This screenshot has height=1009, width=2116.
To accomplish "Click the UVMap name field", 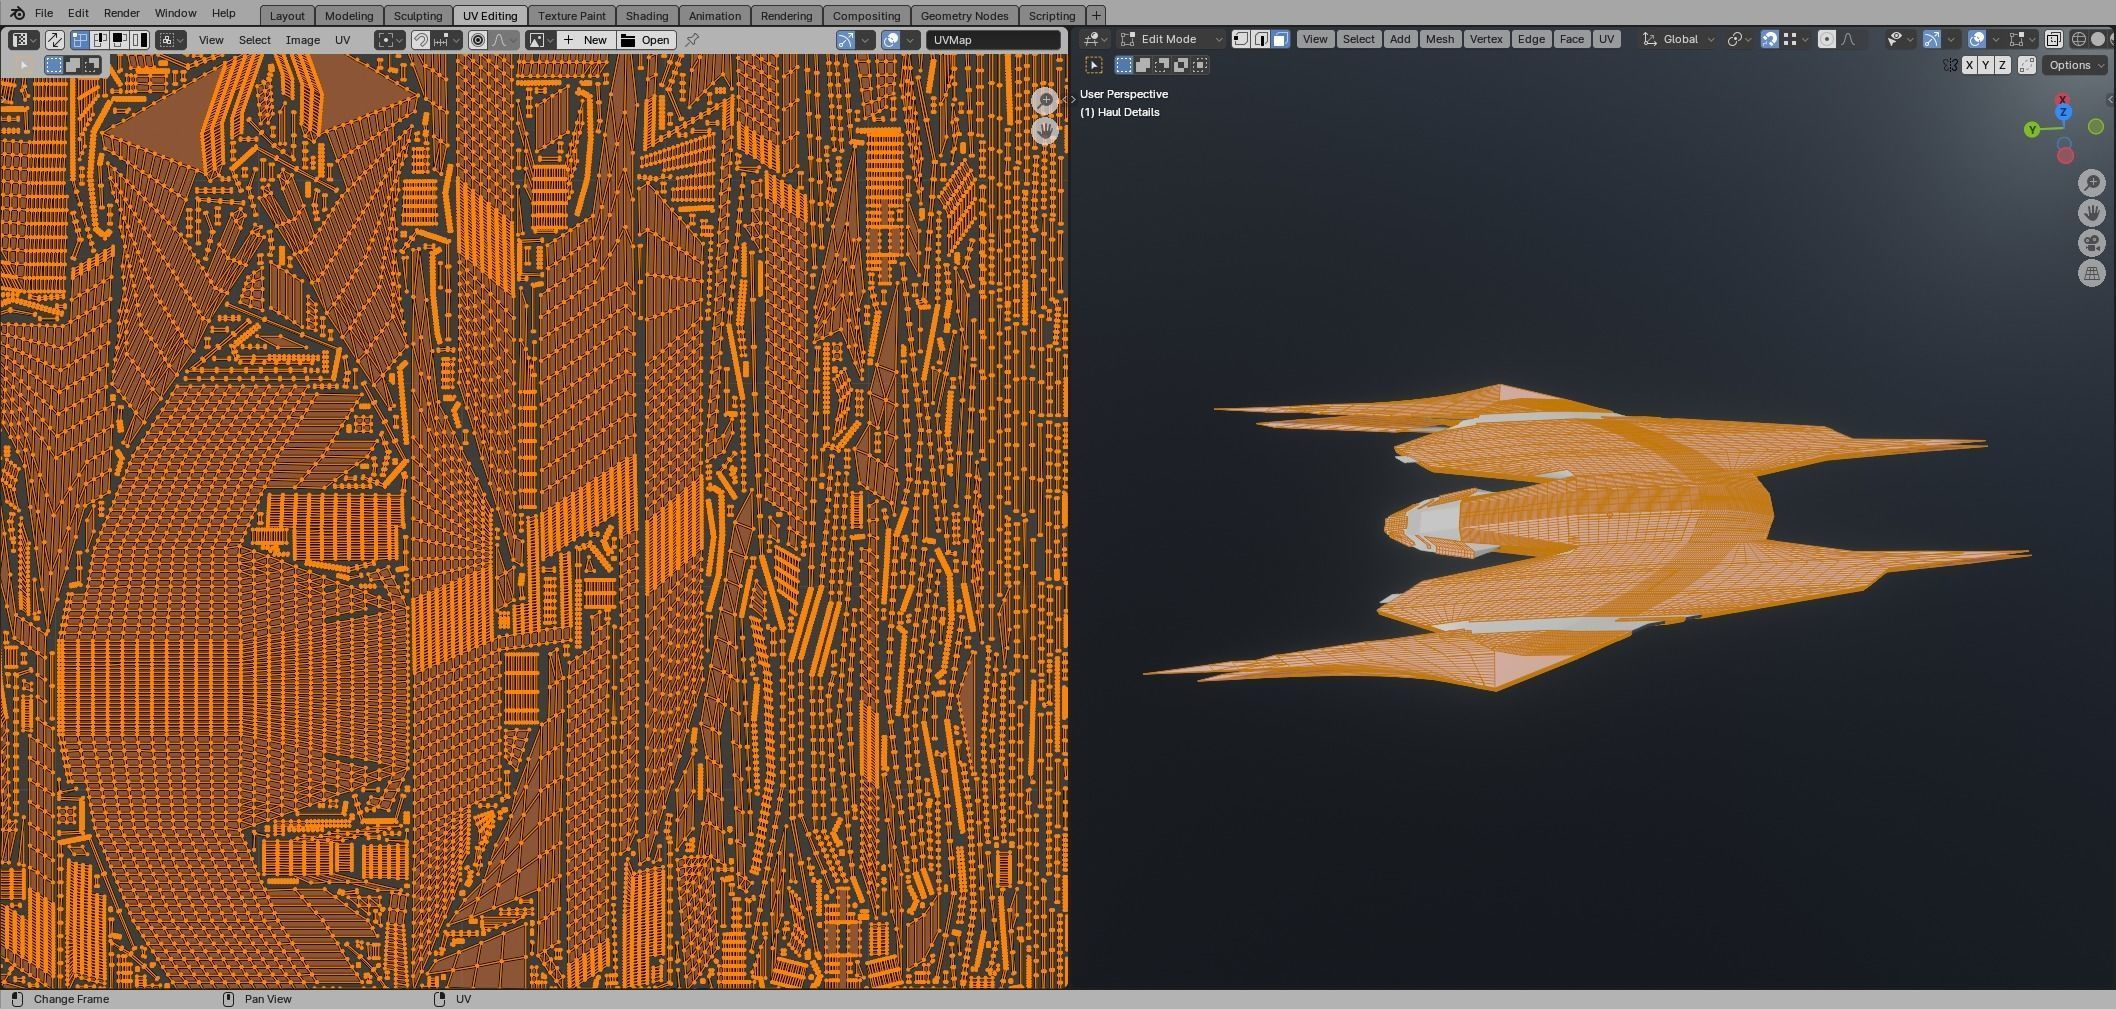I will (x=993, y=40).
